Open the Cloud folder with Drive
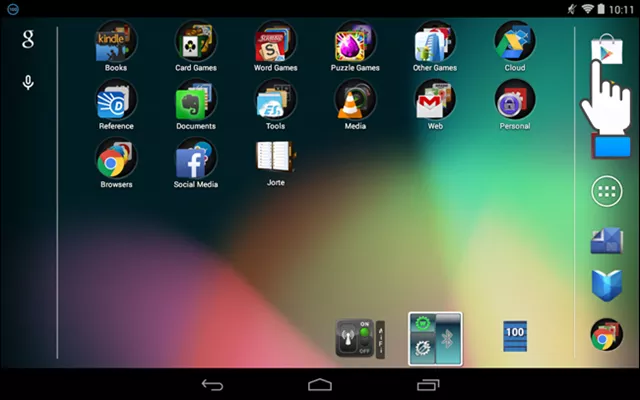Image resolution: width=640 pixels, height=400 pixels. (x=515, y=43)
